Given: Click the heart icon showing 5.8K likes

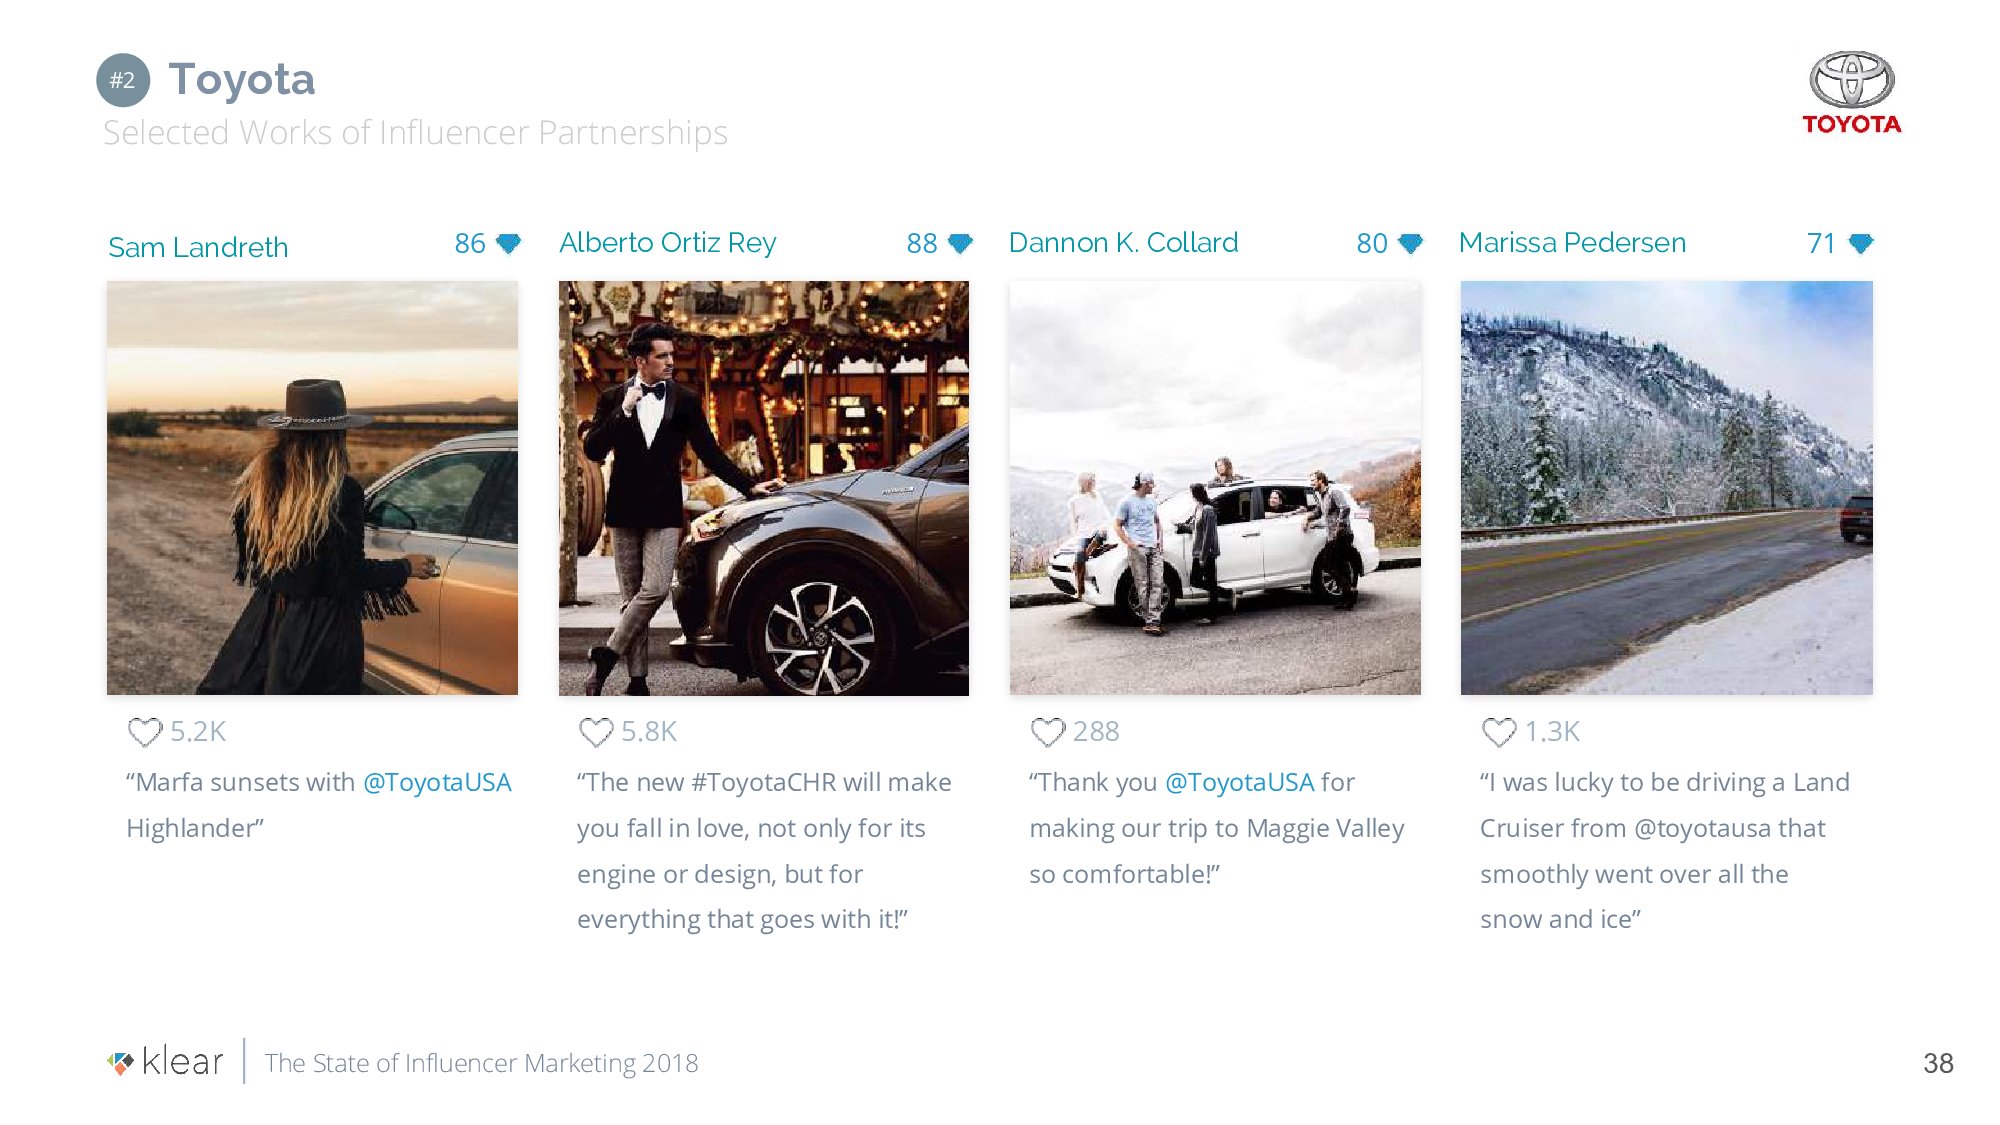Looking at the screenshot, I should pos(596,732).
